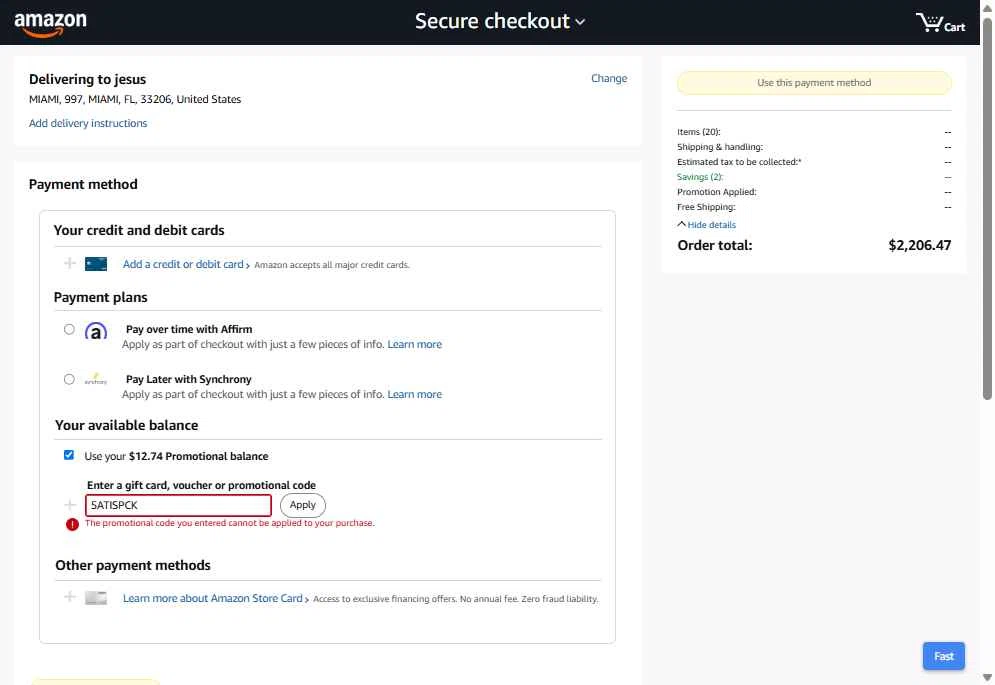The height and width of the screenshot is (685, 995).
Task: Click the MIAMI delivery address text
Action: [x=135, y=99]
